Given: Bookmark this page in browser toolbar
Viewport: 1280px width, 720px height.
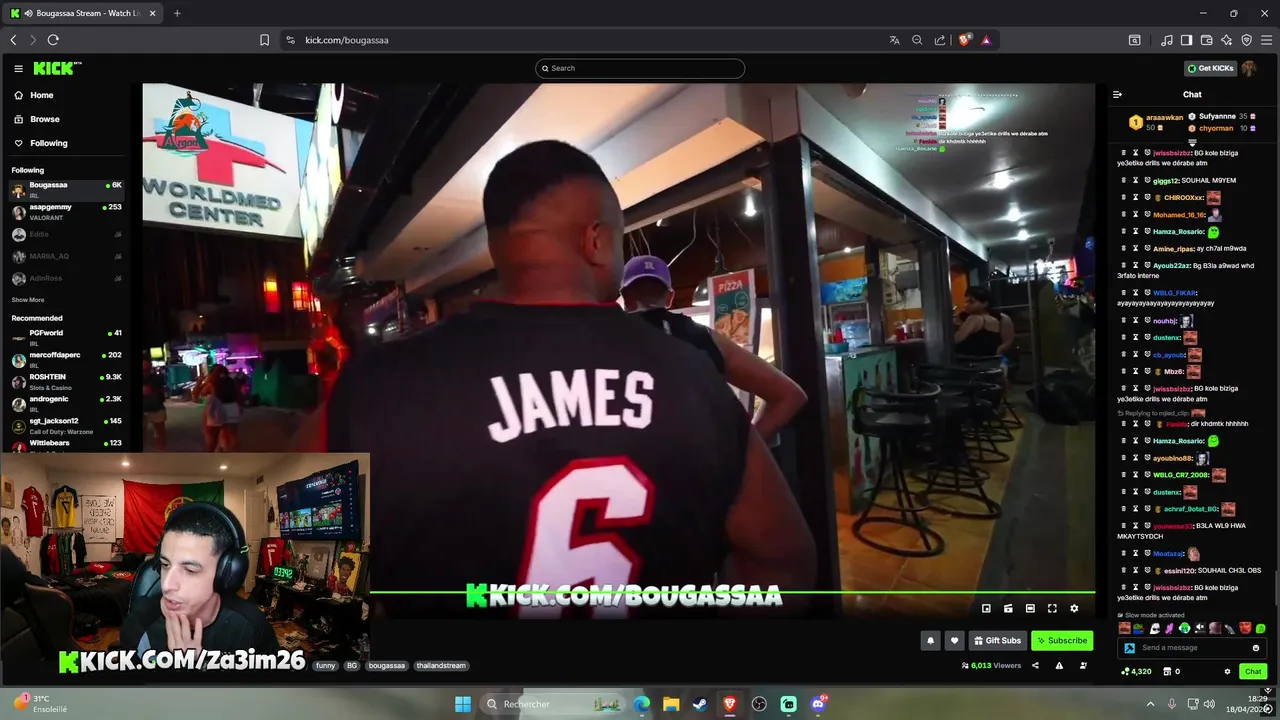Looking at the screenshot, I should pos(264,40).
